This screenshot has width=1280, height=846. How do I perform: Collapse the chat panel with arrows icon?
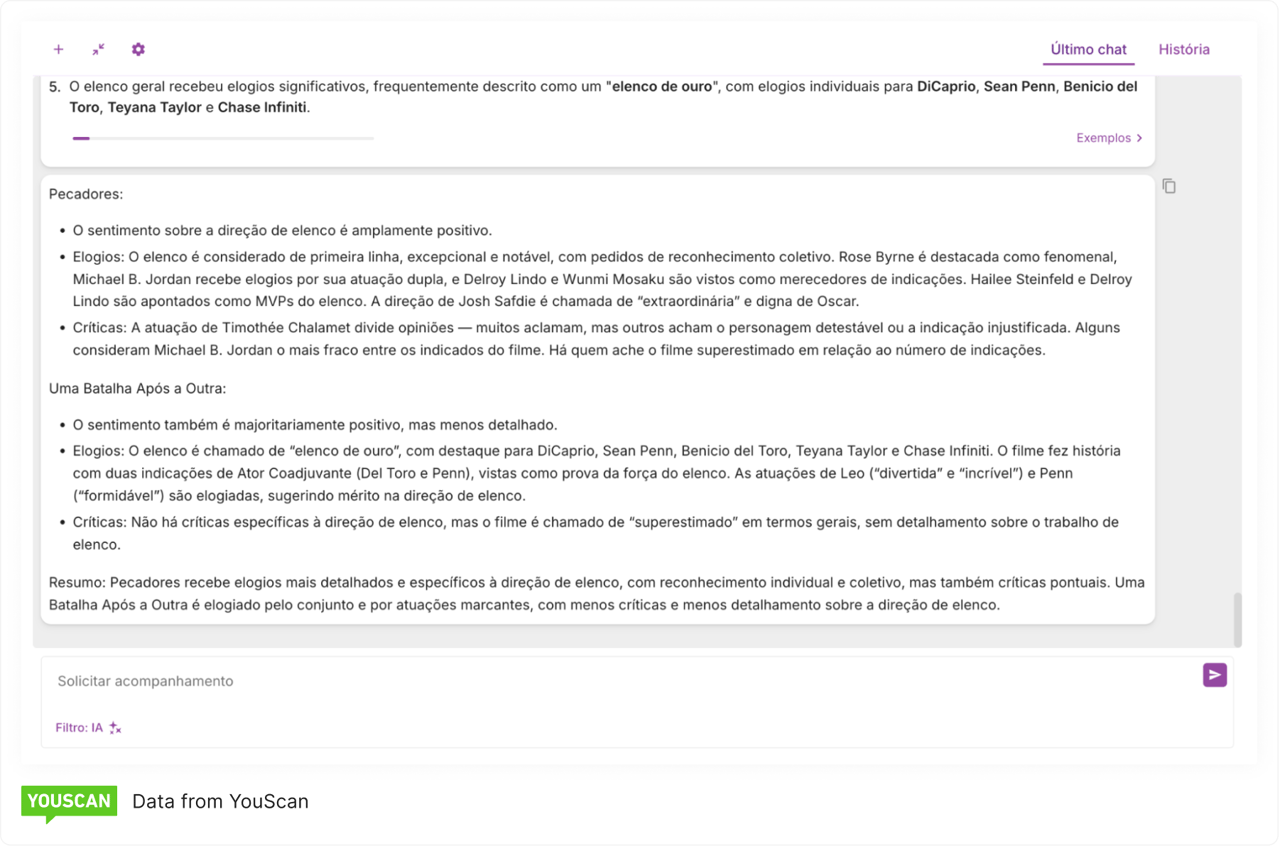[98, 49]
